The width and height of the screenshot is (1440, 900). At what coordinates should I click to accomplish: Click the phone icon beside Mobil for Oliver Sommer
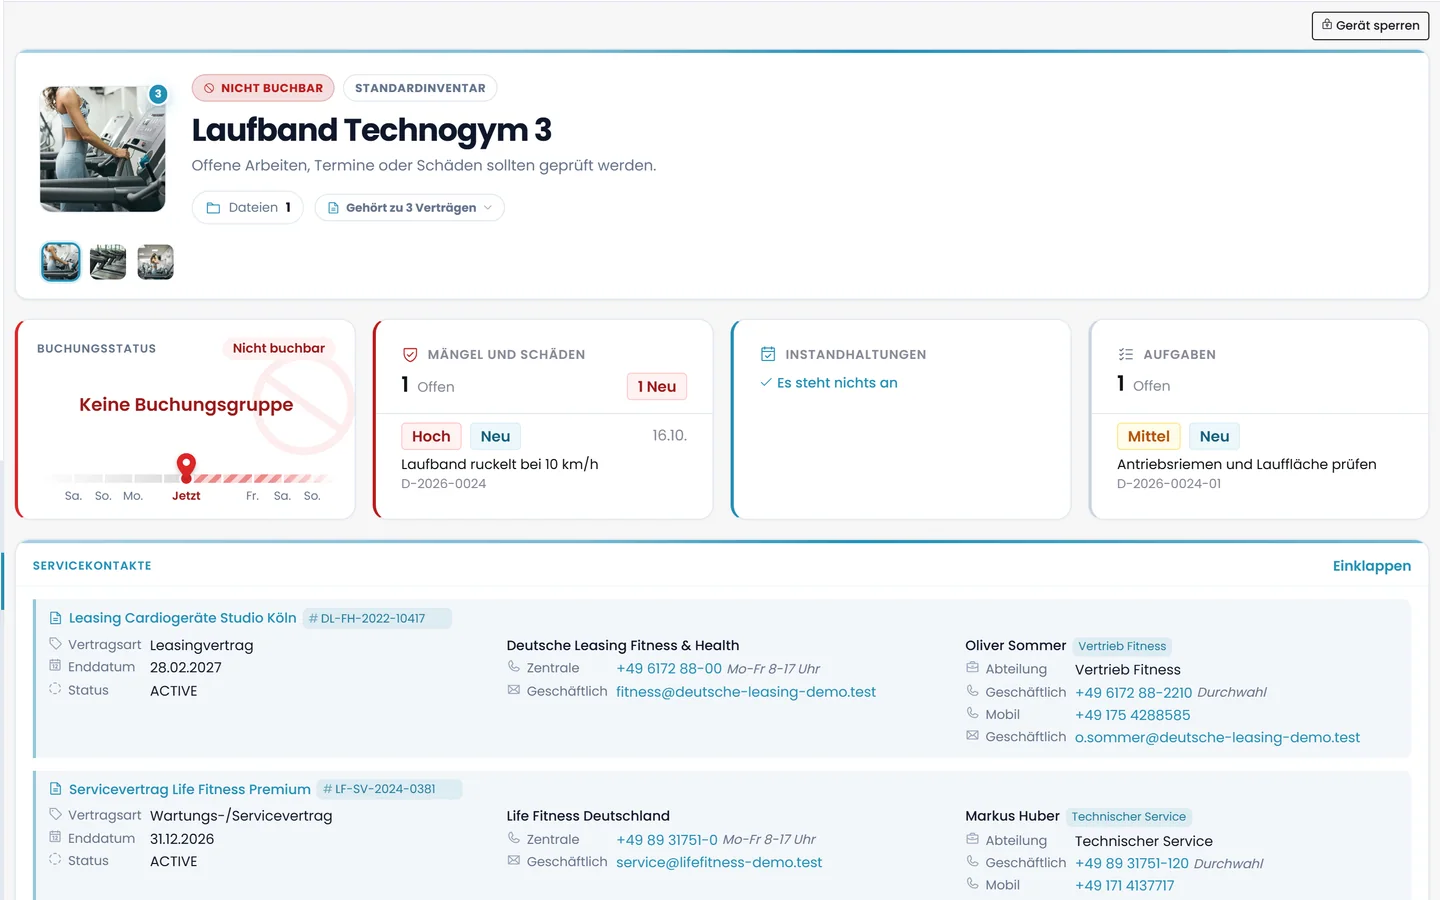pyautogui.click(x=972, y=713)
